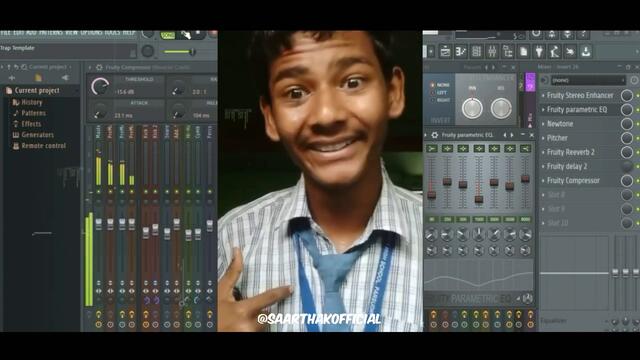The image size is (640, 360).
Task: Open the FILE menu
Action: [x=5, y=33]
